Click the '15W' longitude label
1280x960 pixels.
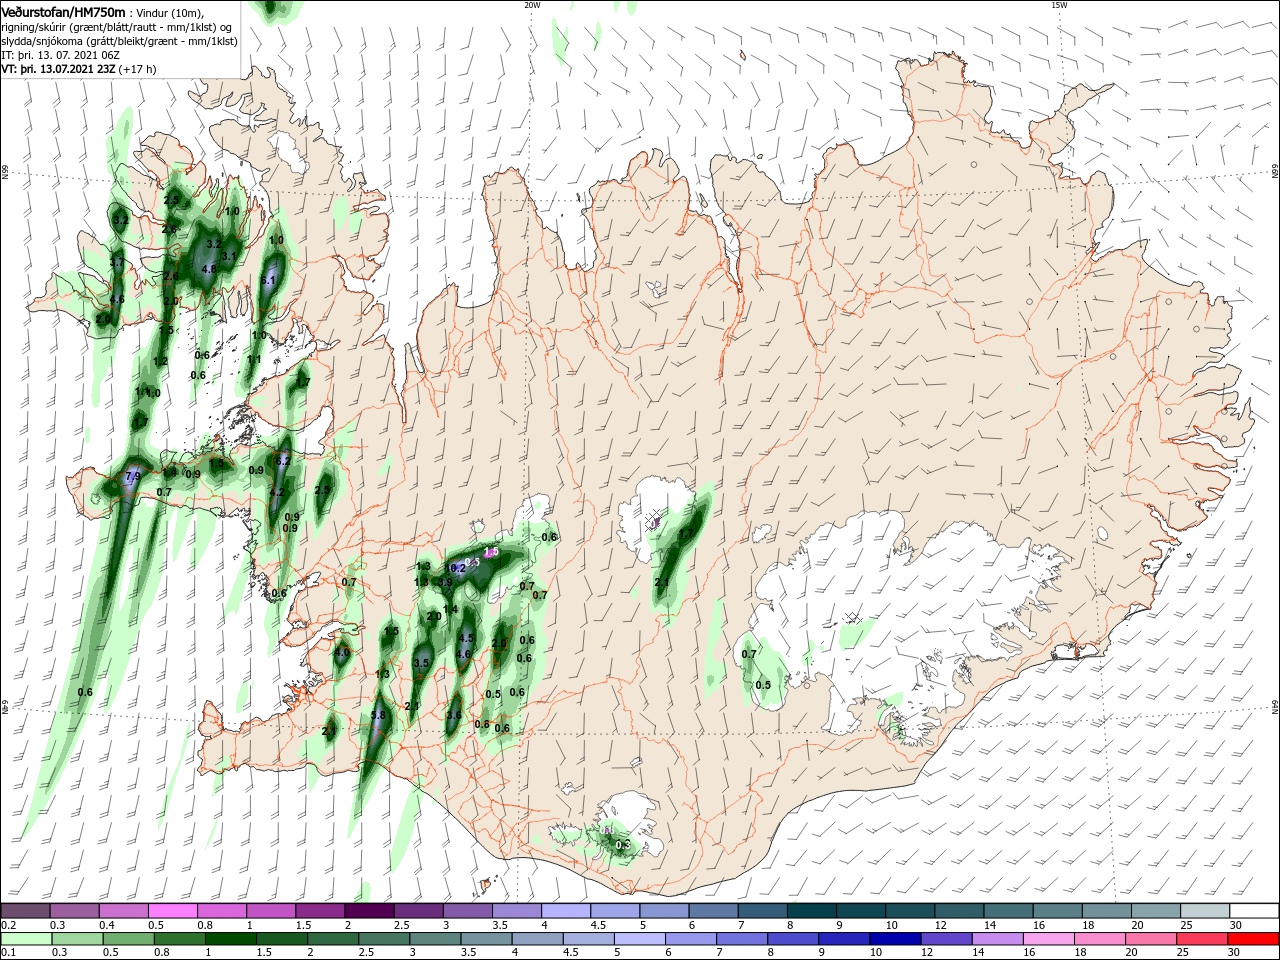1059,5
